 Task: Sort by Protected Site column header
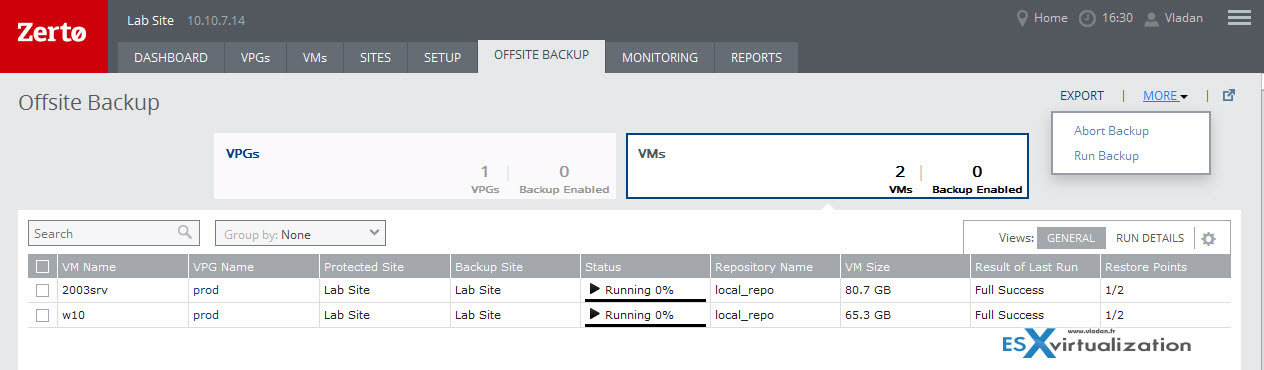384,267
